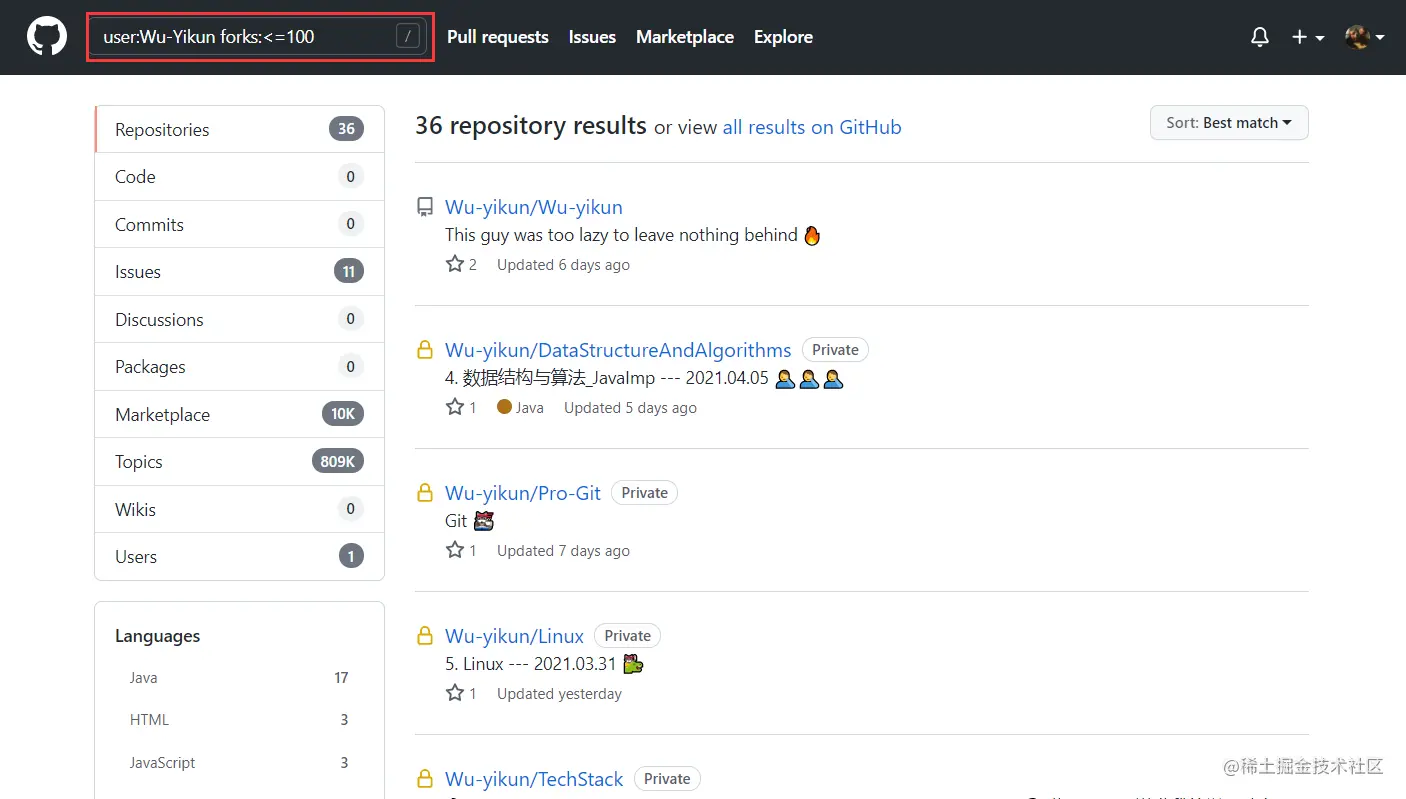Click the '36 repository results' heading
Screen dimensions: 1406x799
pos(531,126)
